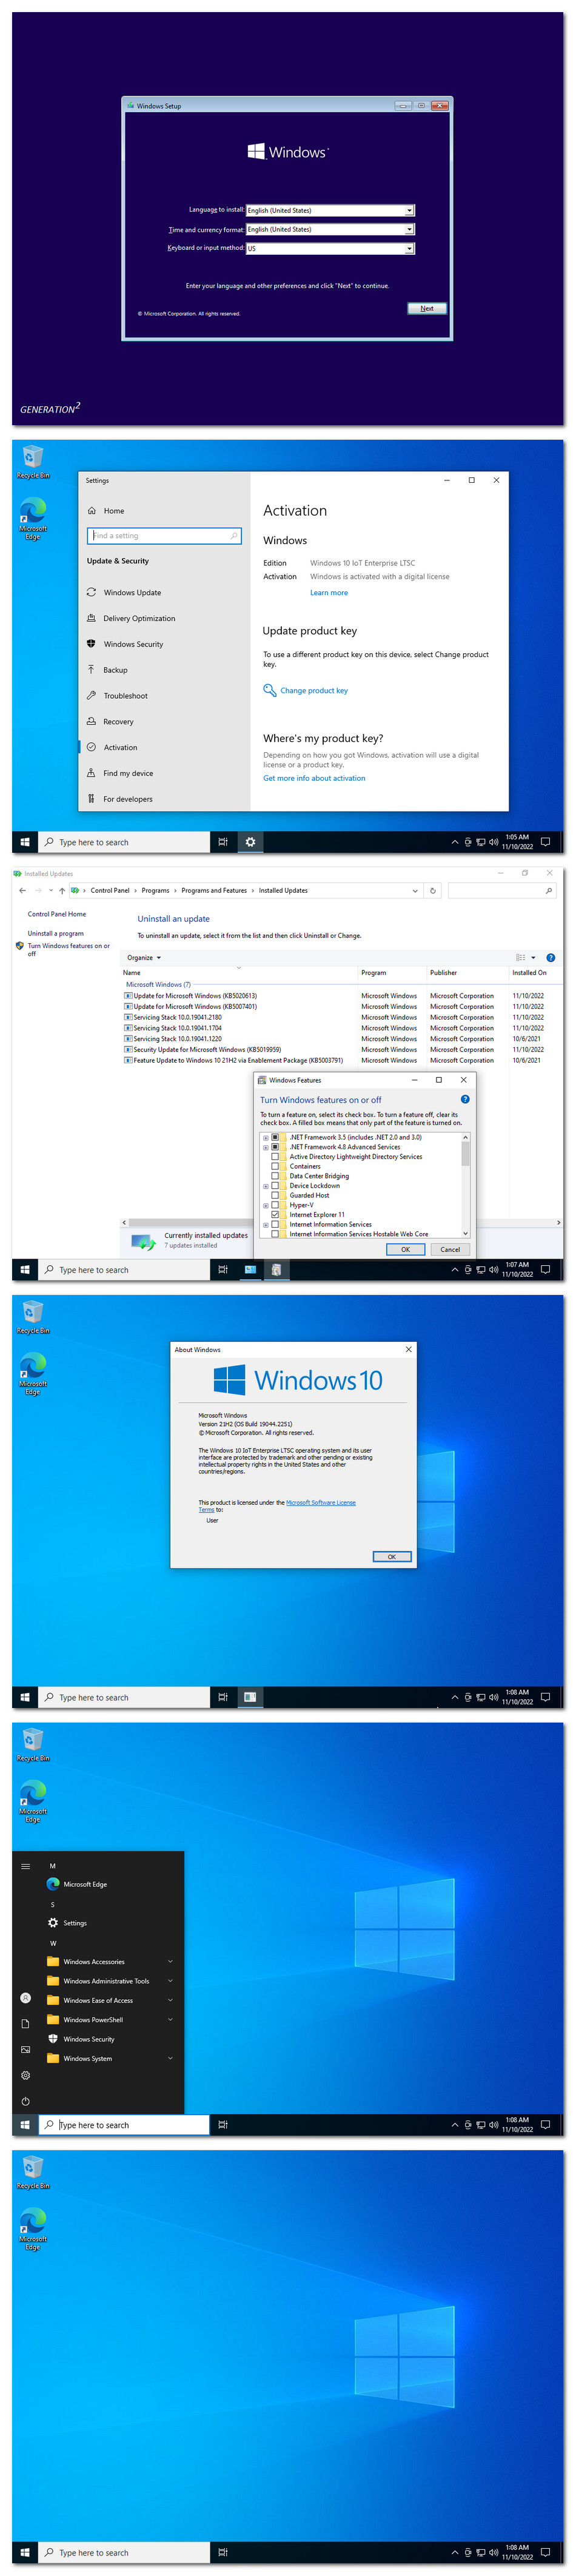This screenshot has height=2576, width=576.
Task: Click Uninstall a program link
Action: tap(56, 933)
